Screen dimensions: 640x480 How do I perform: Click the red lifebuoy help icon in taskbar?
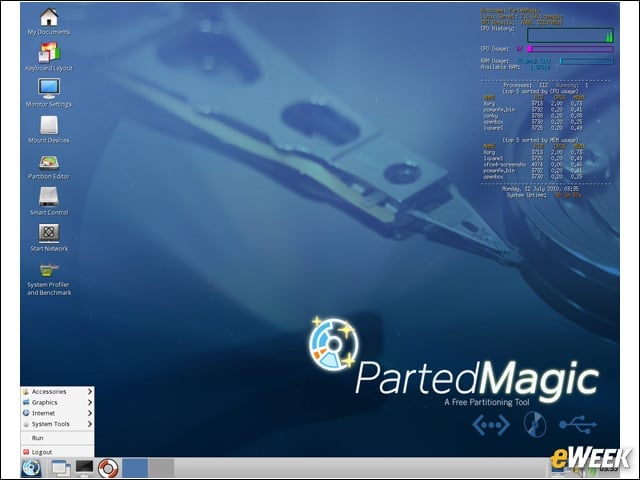click(x=108, y=468)
